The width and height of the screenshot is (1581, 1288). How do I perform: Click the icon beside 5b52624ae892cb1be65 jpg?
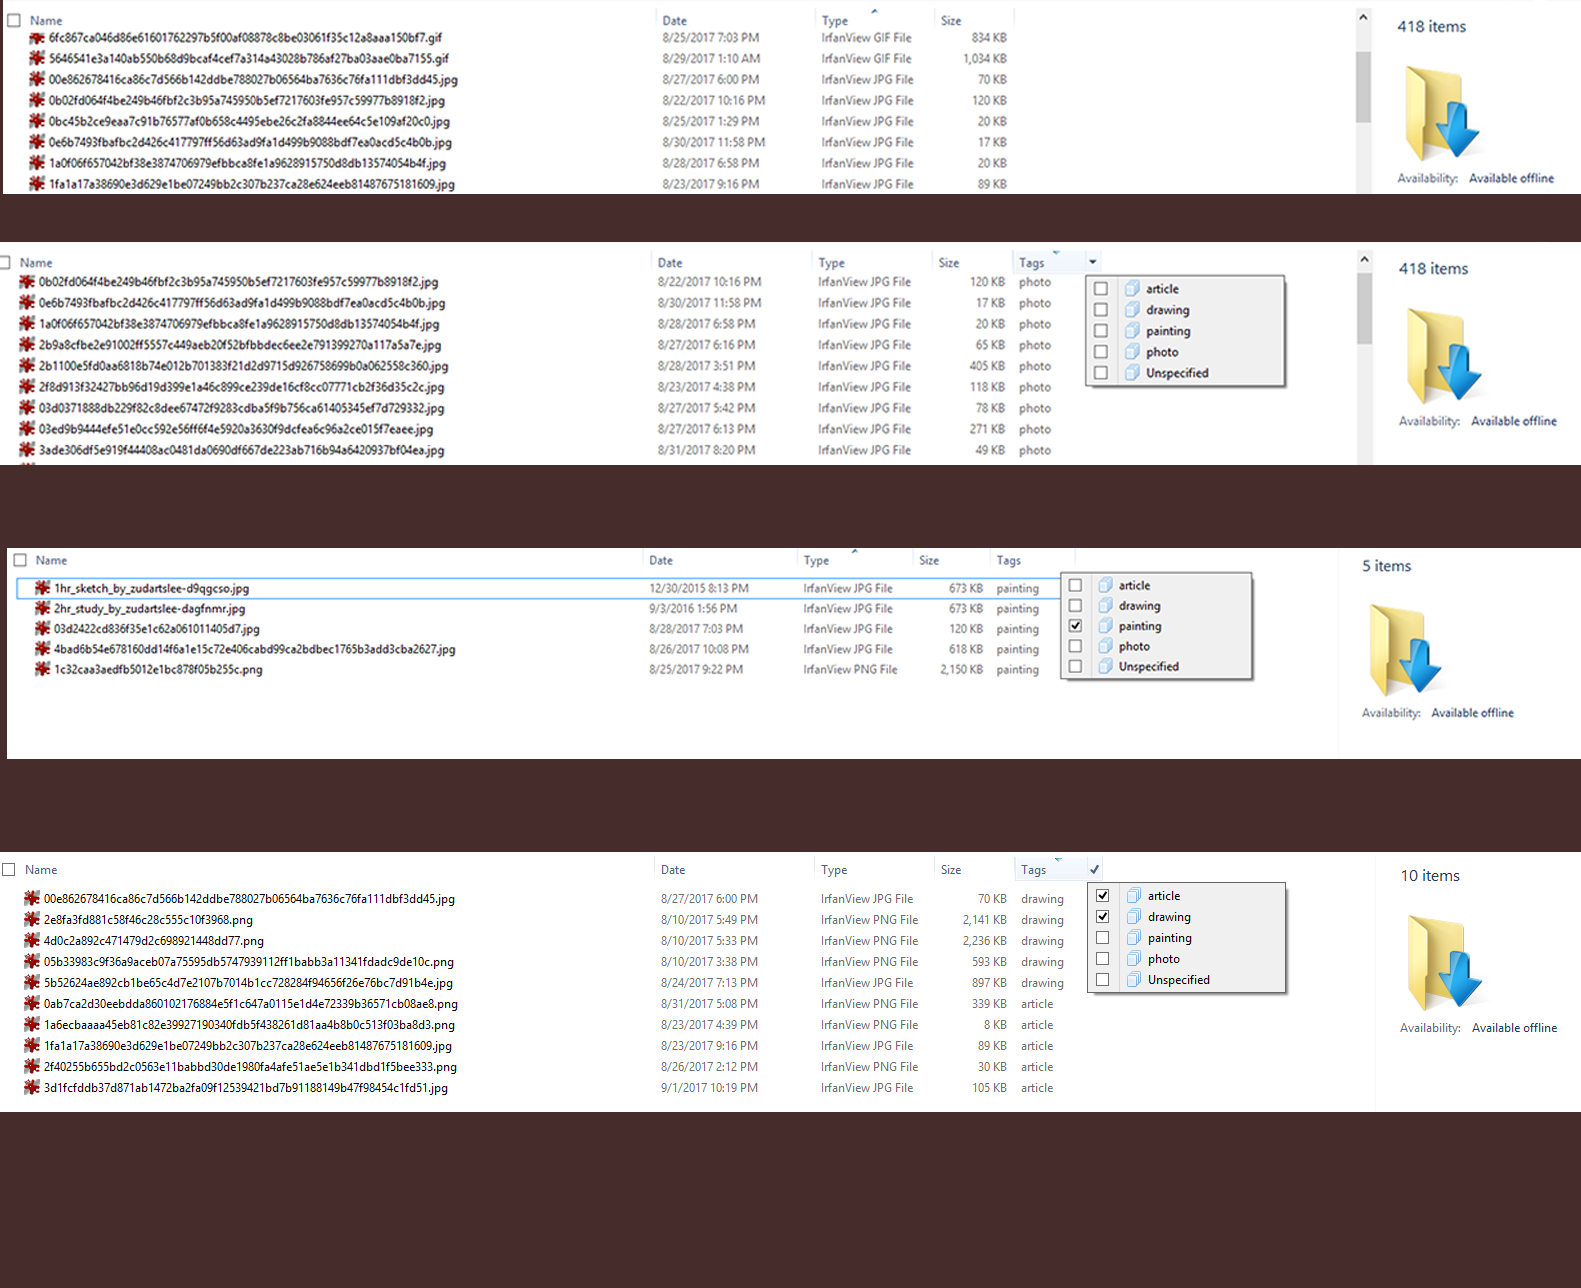[x=32, y=983]
